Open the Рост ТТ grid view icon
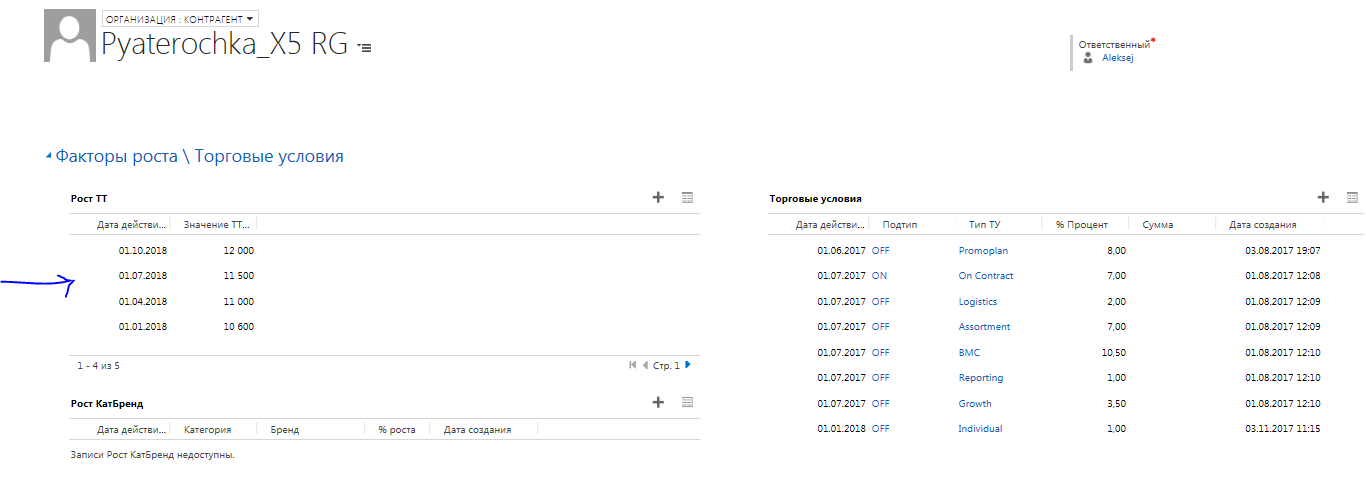 [x=687, y=198]
